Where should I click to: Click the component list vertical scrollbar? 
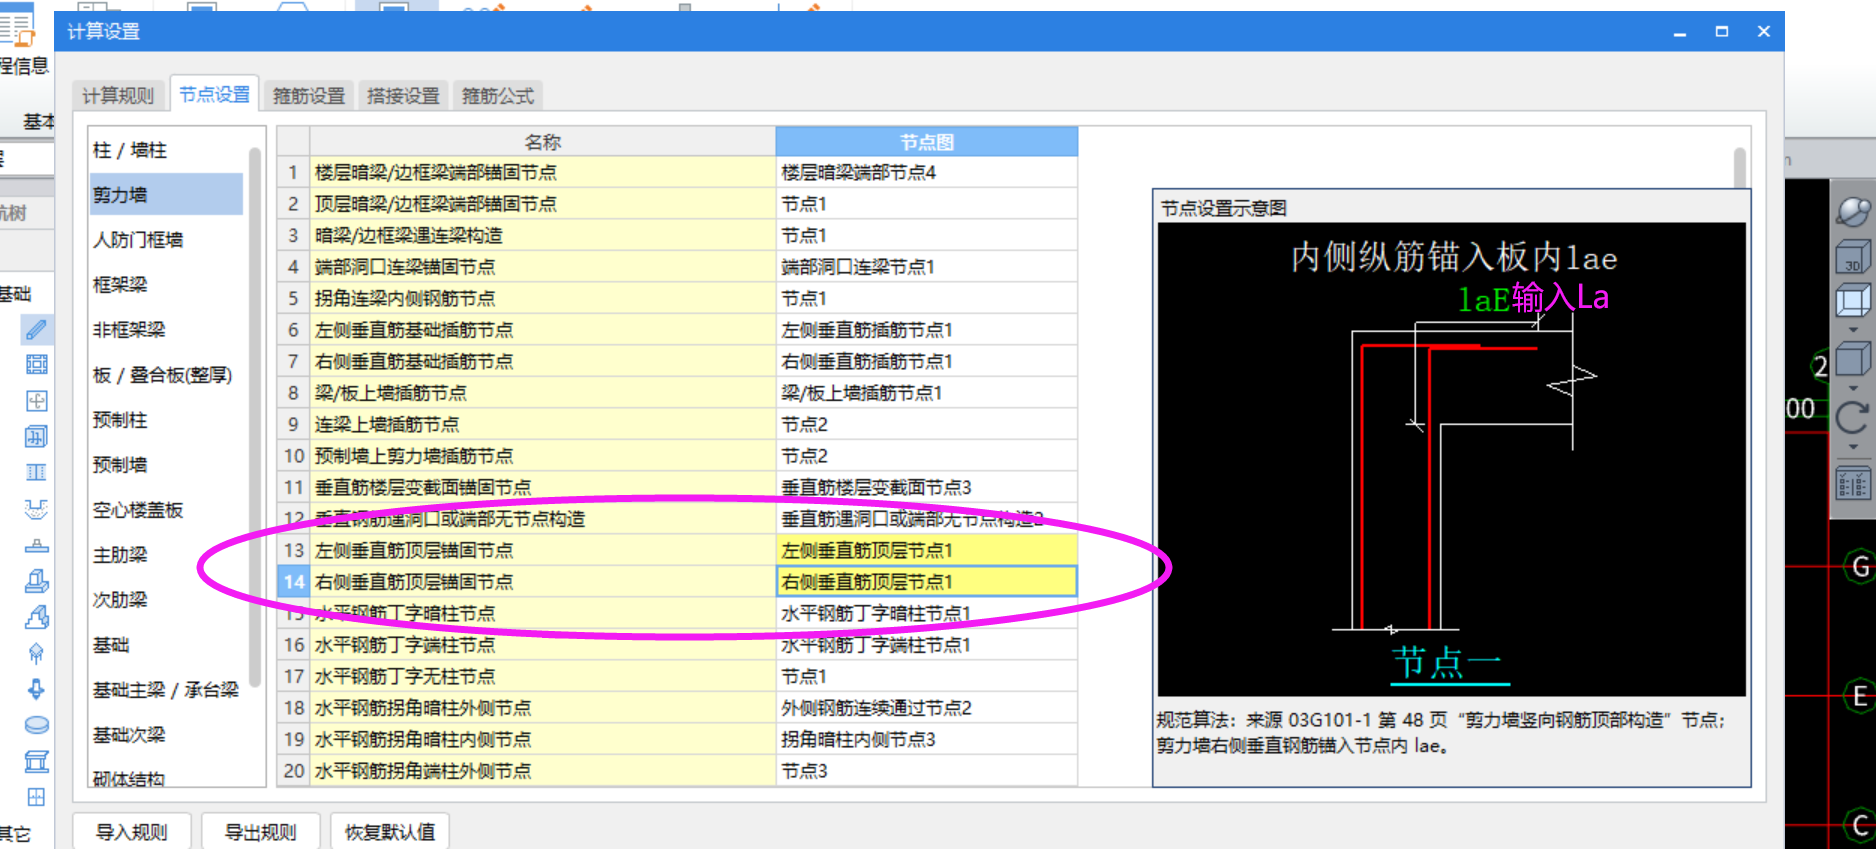255,415
